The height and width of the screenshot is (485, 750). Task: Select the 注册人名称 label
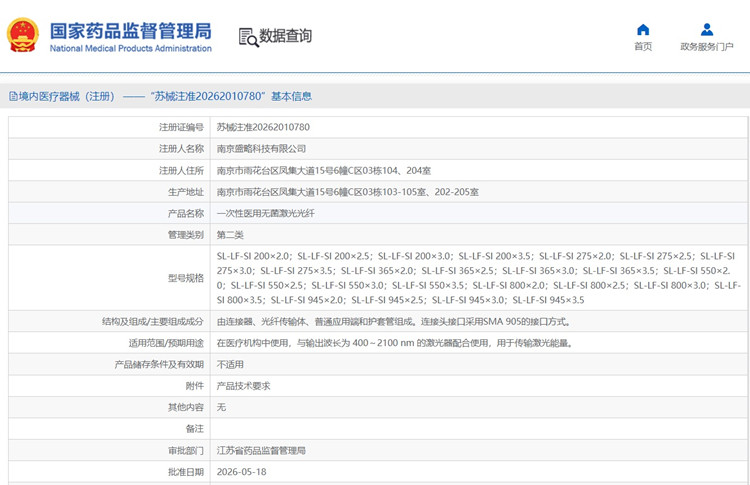(181, 149)
